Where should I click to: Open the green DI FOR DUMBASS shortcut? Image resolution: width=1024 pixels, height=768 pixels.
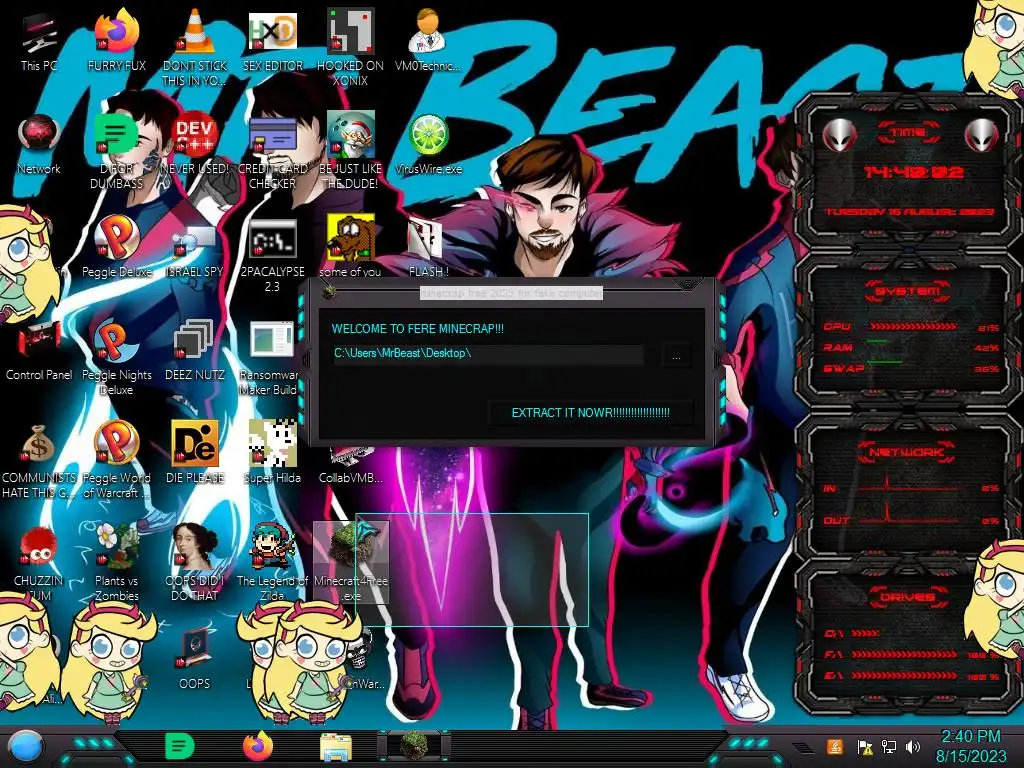[x=117, y=152]
